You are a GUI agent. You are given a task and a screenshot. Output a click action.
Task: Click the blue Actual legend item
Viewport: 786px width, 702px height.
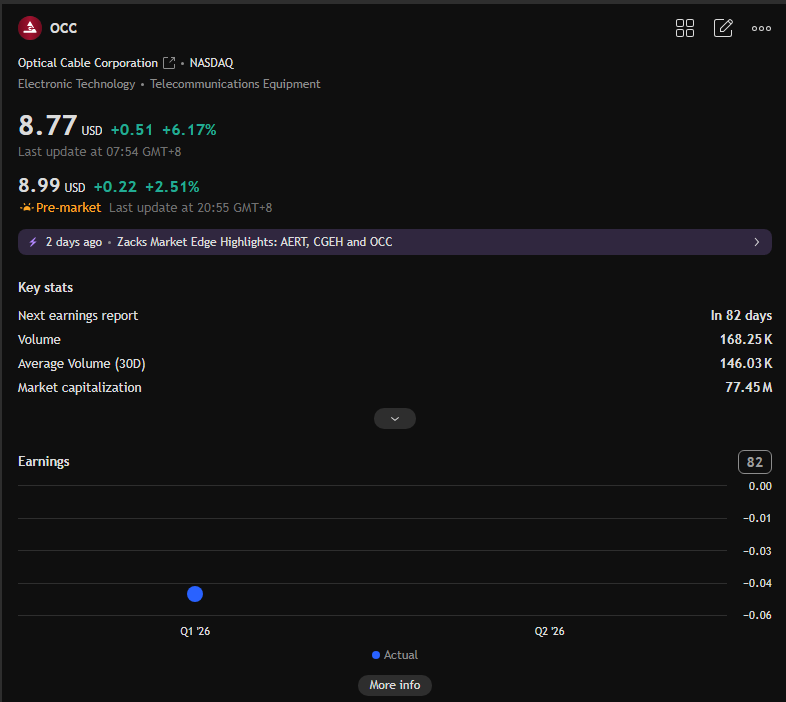coord(395,655)
